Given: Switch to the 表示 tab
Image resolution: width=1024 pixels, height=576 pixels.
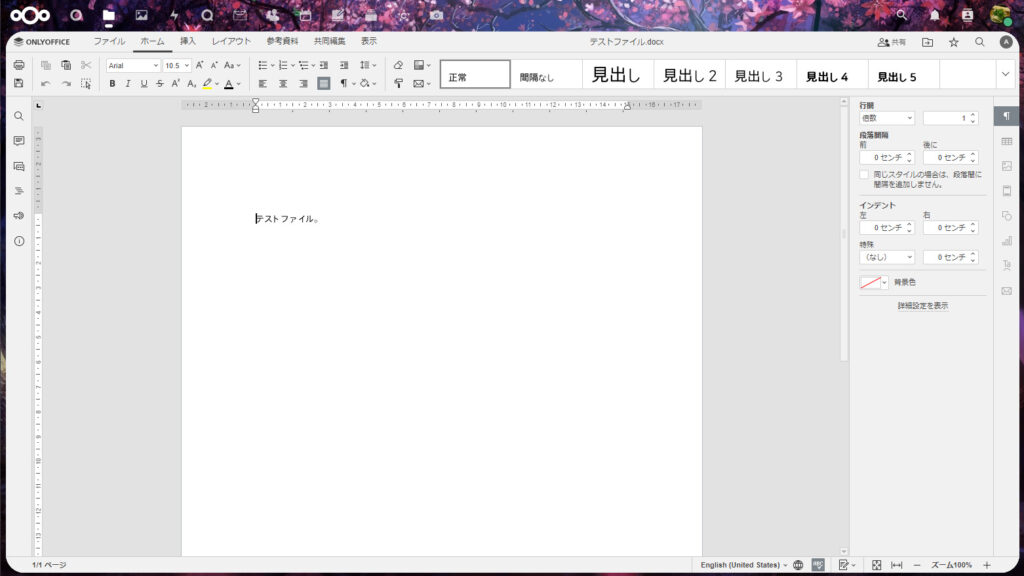Looking at the screenshot, I should [x=369, y=41].
